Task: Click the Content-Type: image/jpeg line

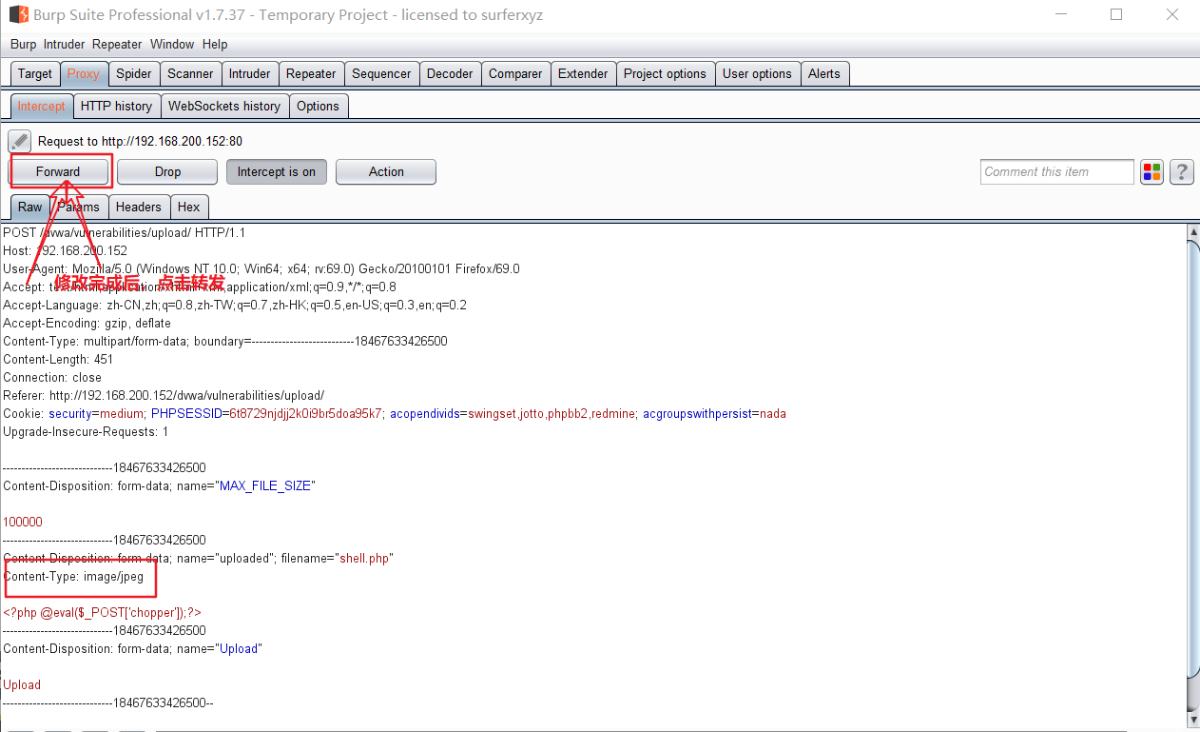Action: [73, 577]
